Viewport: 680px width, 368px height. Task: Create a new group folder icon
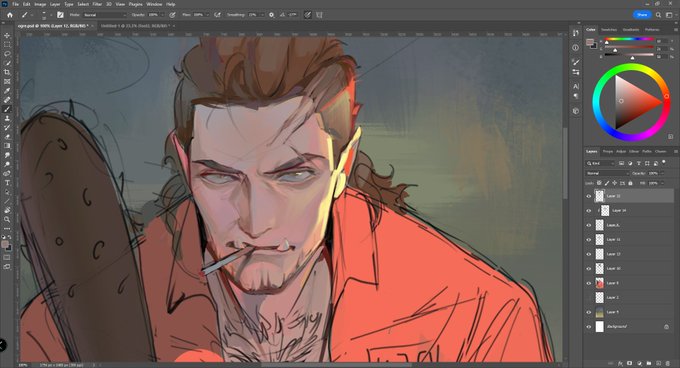[649, 363]
